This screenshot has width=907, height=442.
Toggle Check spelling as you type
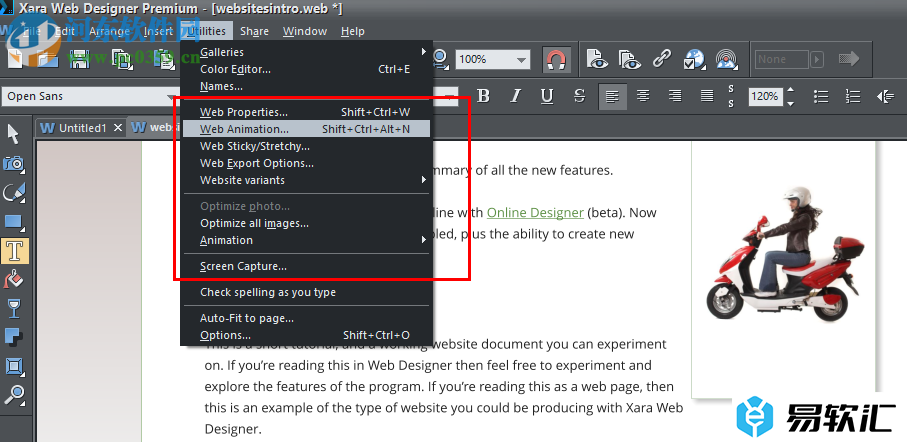(x=307, y=292)
